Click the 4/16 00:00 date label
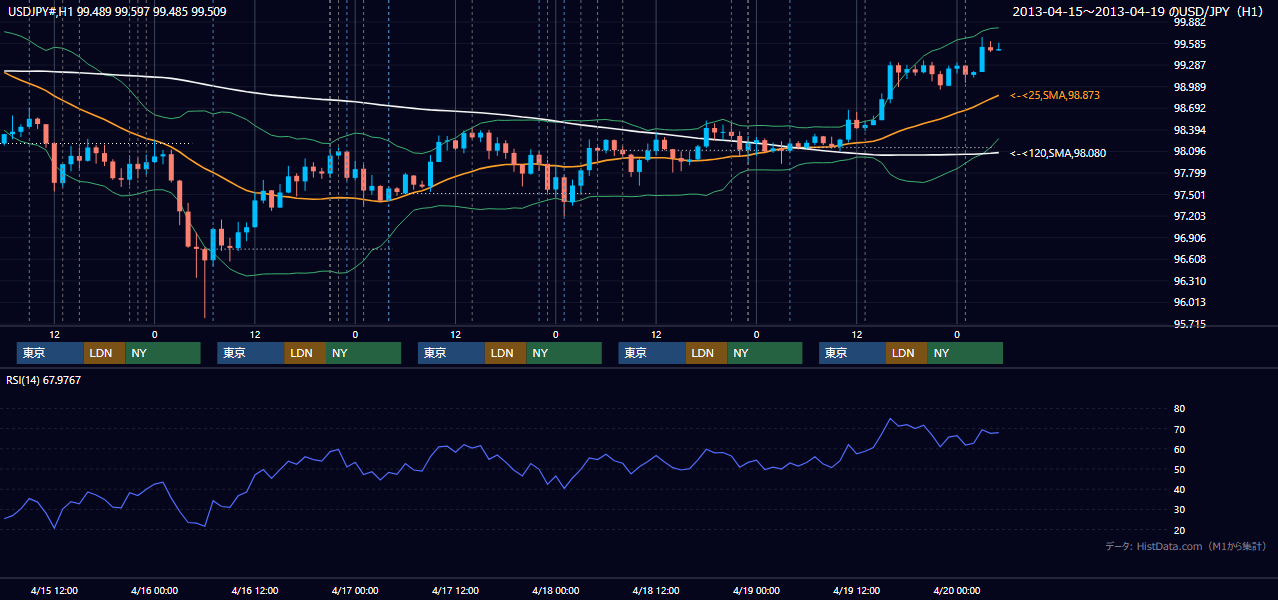Image resolution: width=1278 pixels, height=600 pixels. tap(155, 591)
